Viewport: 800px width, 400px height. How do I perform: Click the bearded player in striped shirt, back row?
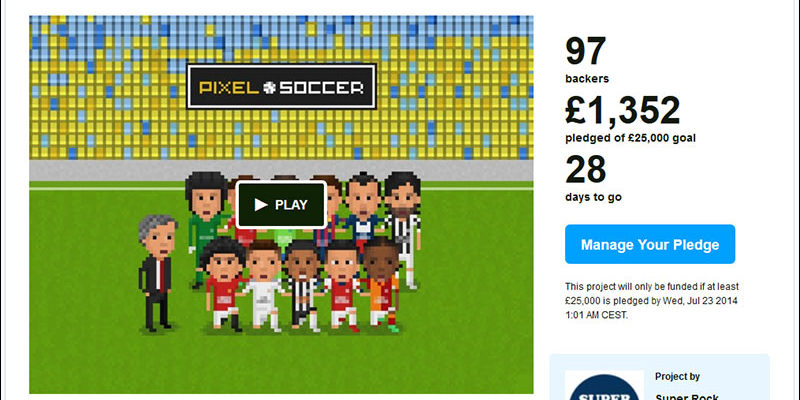403,224
